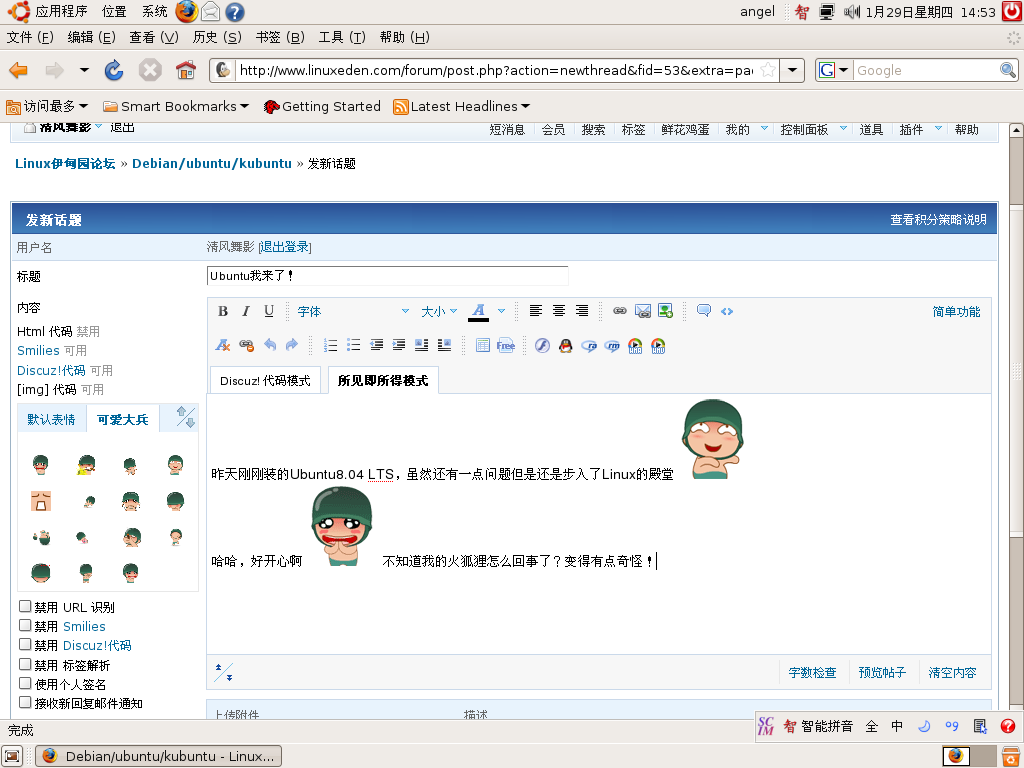Align text to the right

[581, 312]
